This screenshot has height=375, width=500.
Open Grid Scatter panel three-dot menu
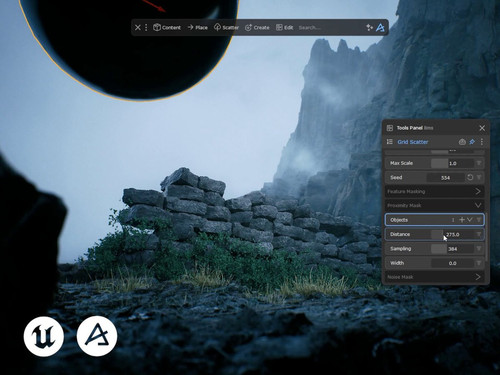pos(482,142)
